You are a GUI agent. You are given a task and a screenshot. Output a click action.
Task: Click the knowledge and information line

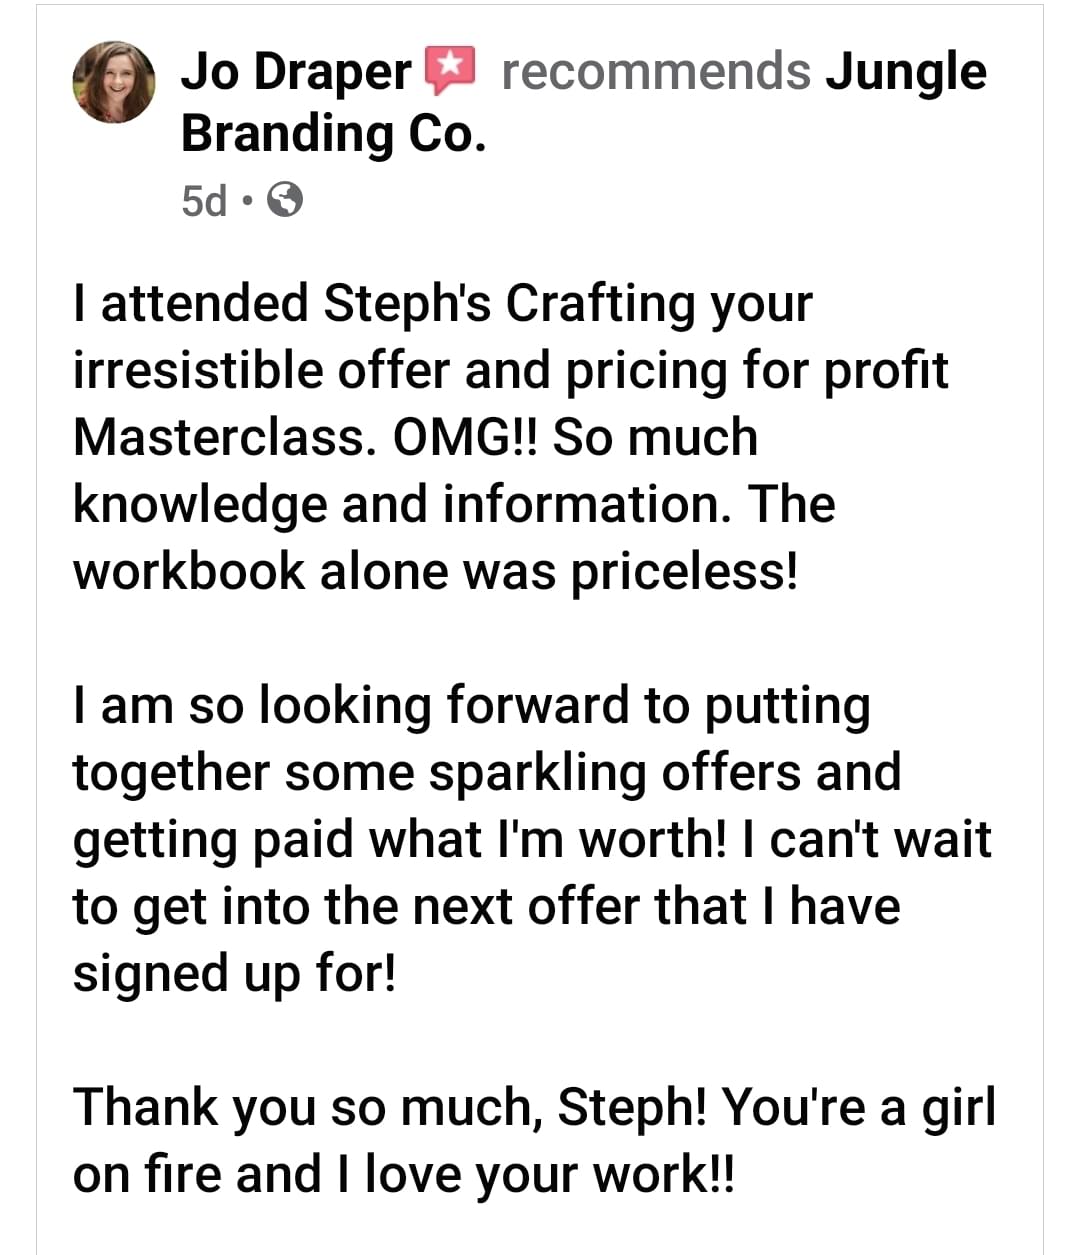[454, 505]
